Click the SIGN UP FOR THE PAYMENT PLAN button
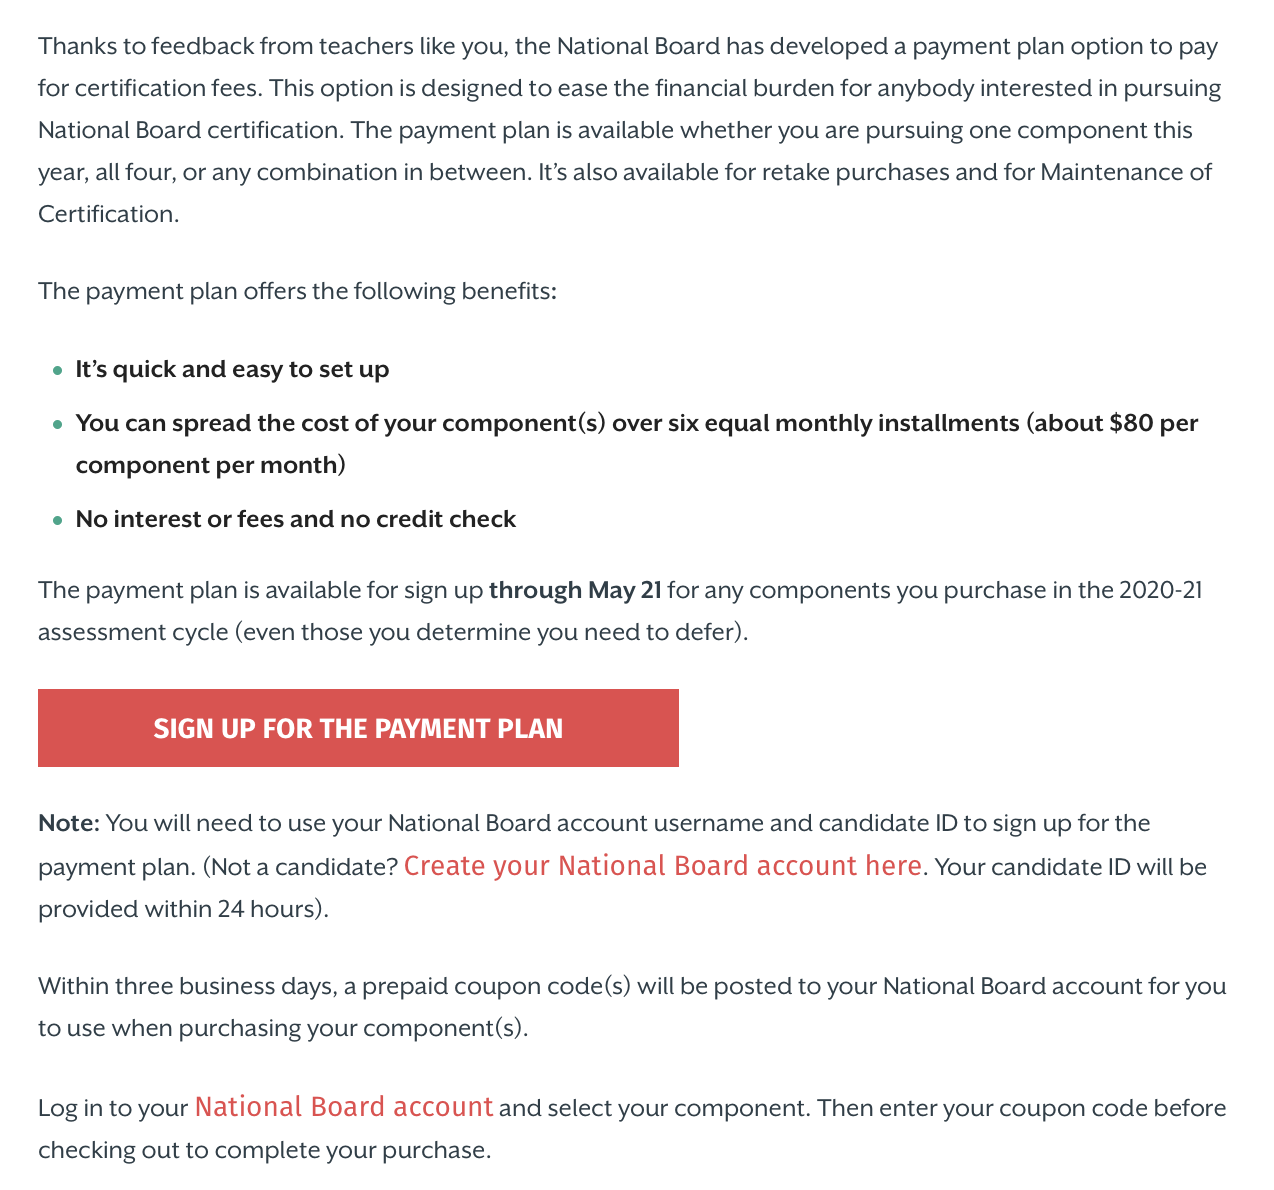The width and height of the screenshot is (1274, 1190). point(358,728)
